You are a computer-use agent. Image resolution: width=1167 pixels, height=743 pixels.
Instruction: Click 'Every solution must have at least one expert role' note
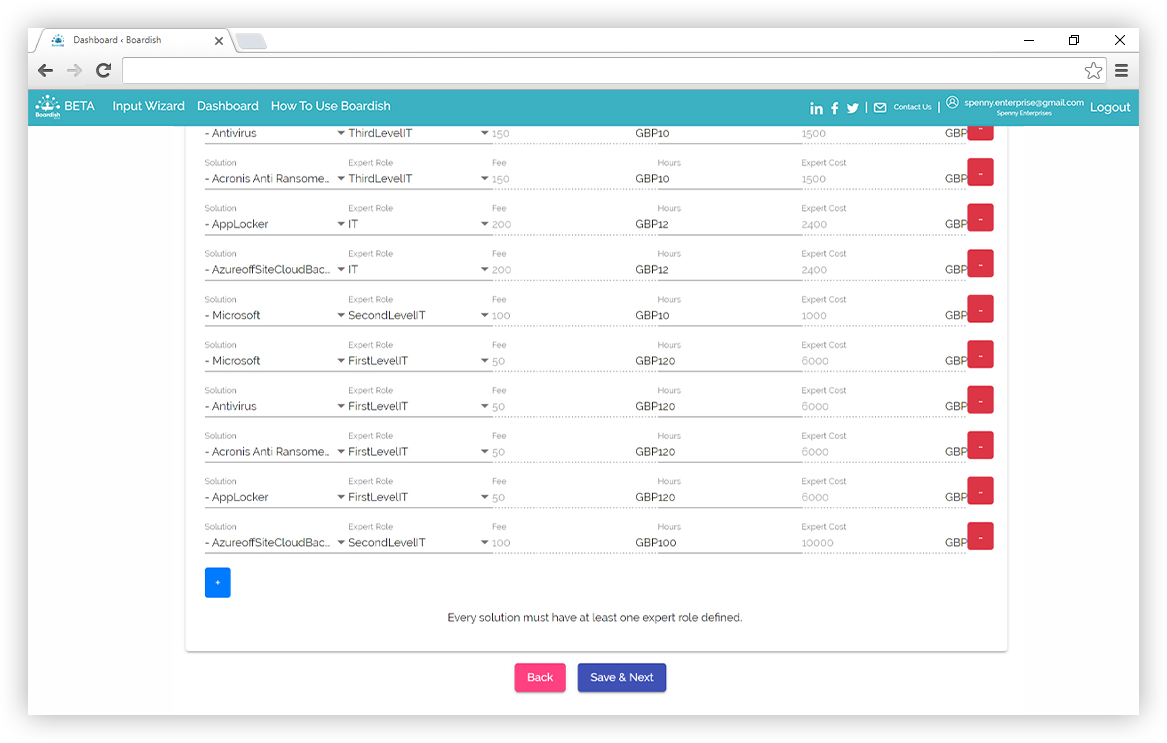[x=595, y=617]
